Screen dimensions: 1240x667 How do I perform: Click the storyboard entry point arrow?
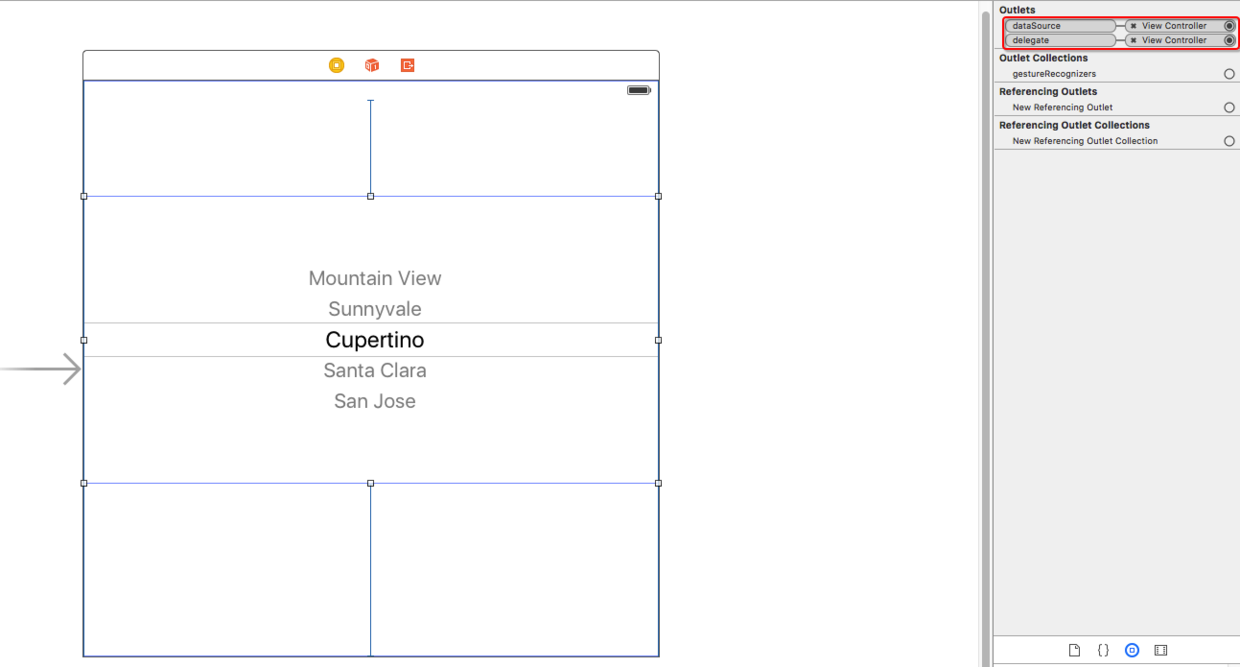click(42, 369)
